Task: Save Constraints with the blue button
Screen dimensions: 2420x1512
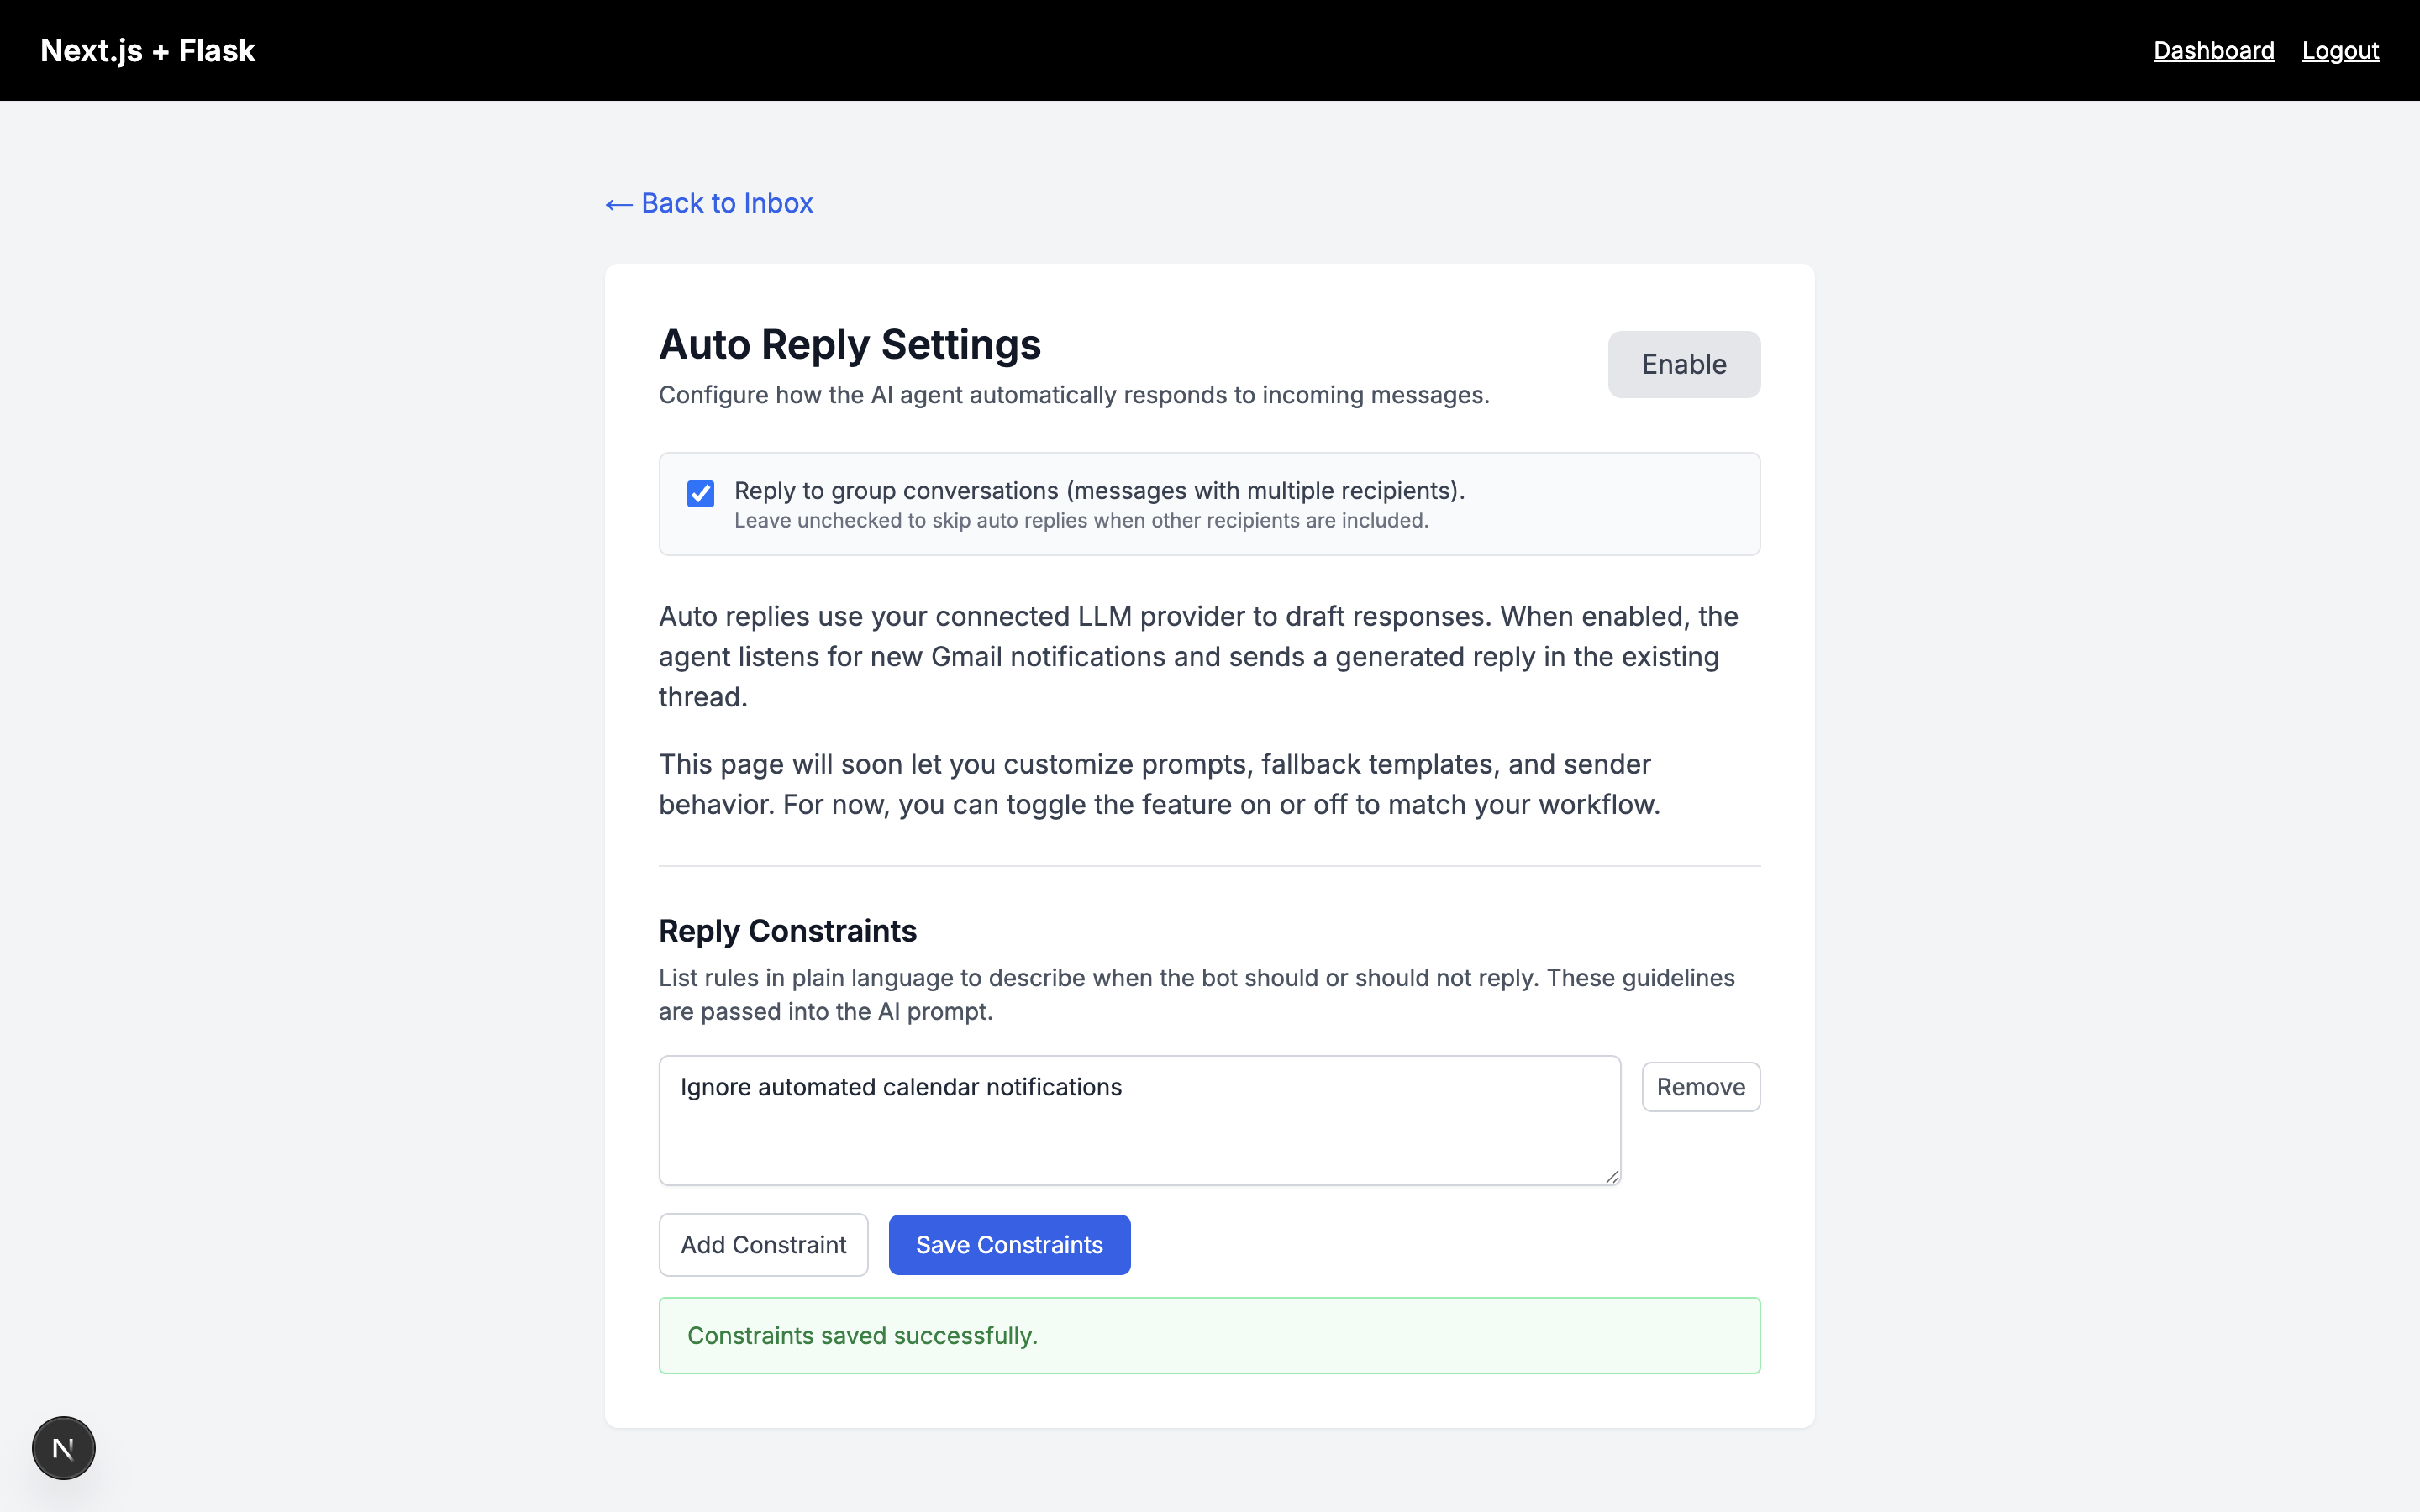Action: [1009, 1245]
